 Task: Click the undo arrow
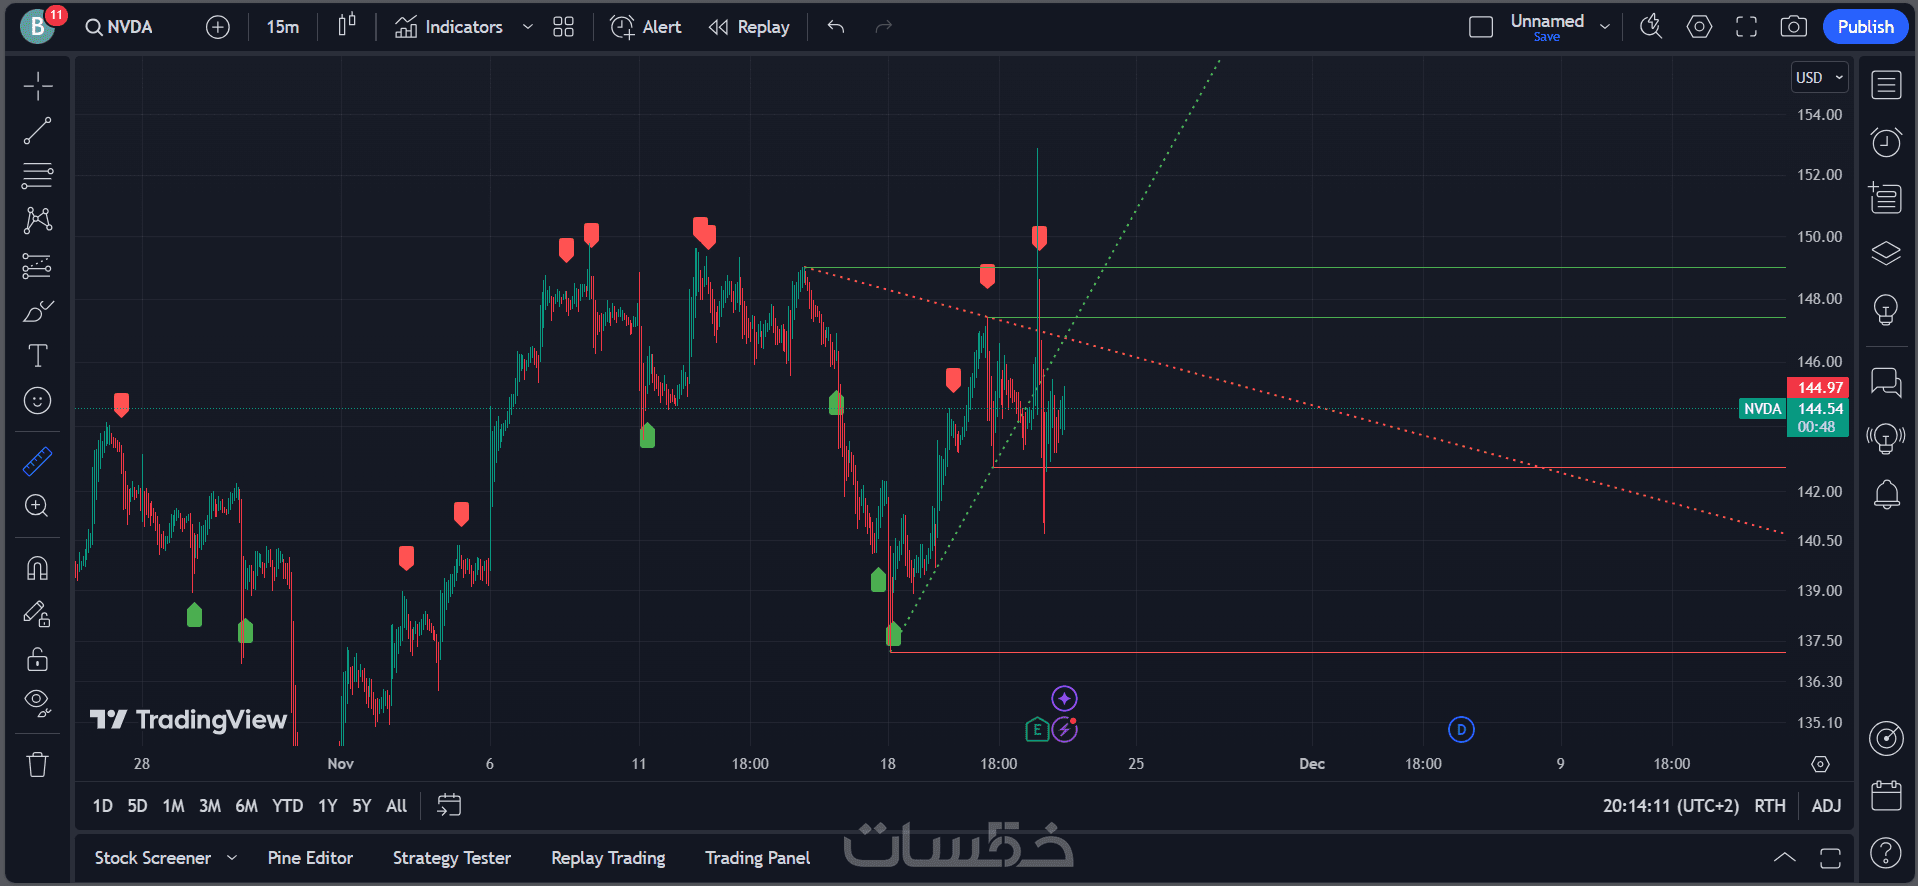[x=836, y=27]
